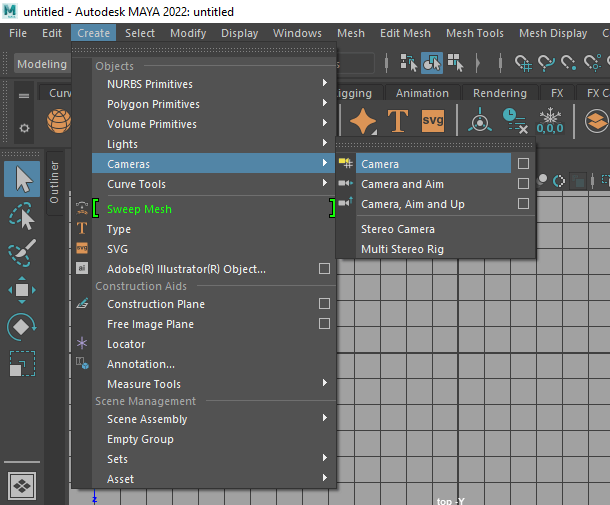Activate the Rotate tool
The height and width of the screenshot is (505, 610).
click(22, 328)
